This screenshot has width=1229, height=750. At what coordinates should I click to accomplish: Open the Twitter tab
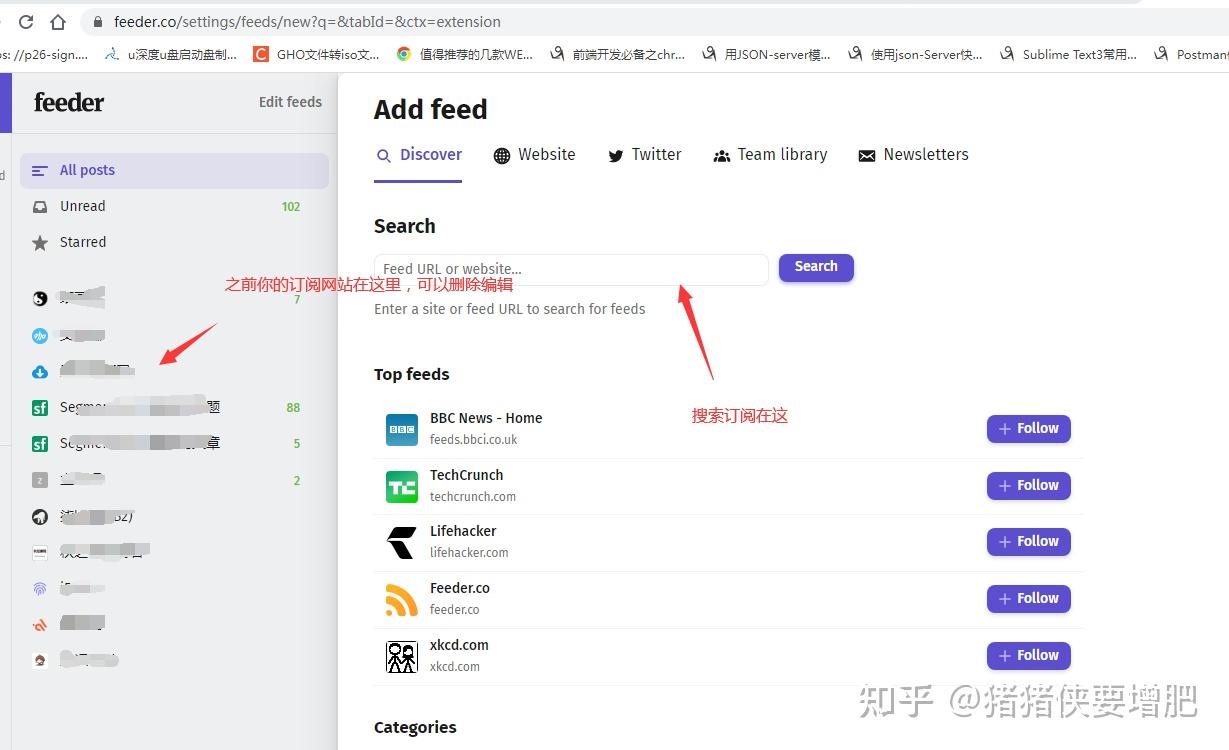pos(644,155)
